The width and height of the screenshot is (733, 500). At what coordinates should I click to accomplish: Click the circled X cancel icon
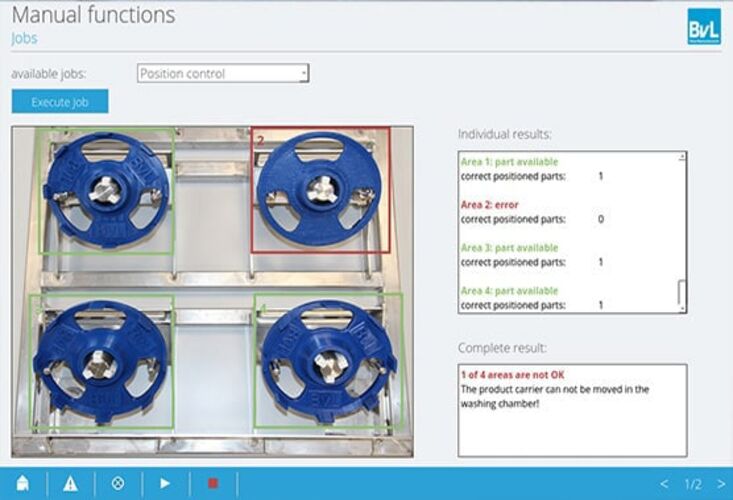(118, 483)
